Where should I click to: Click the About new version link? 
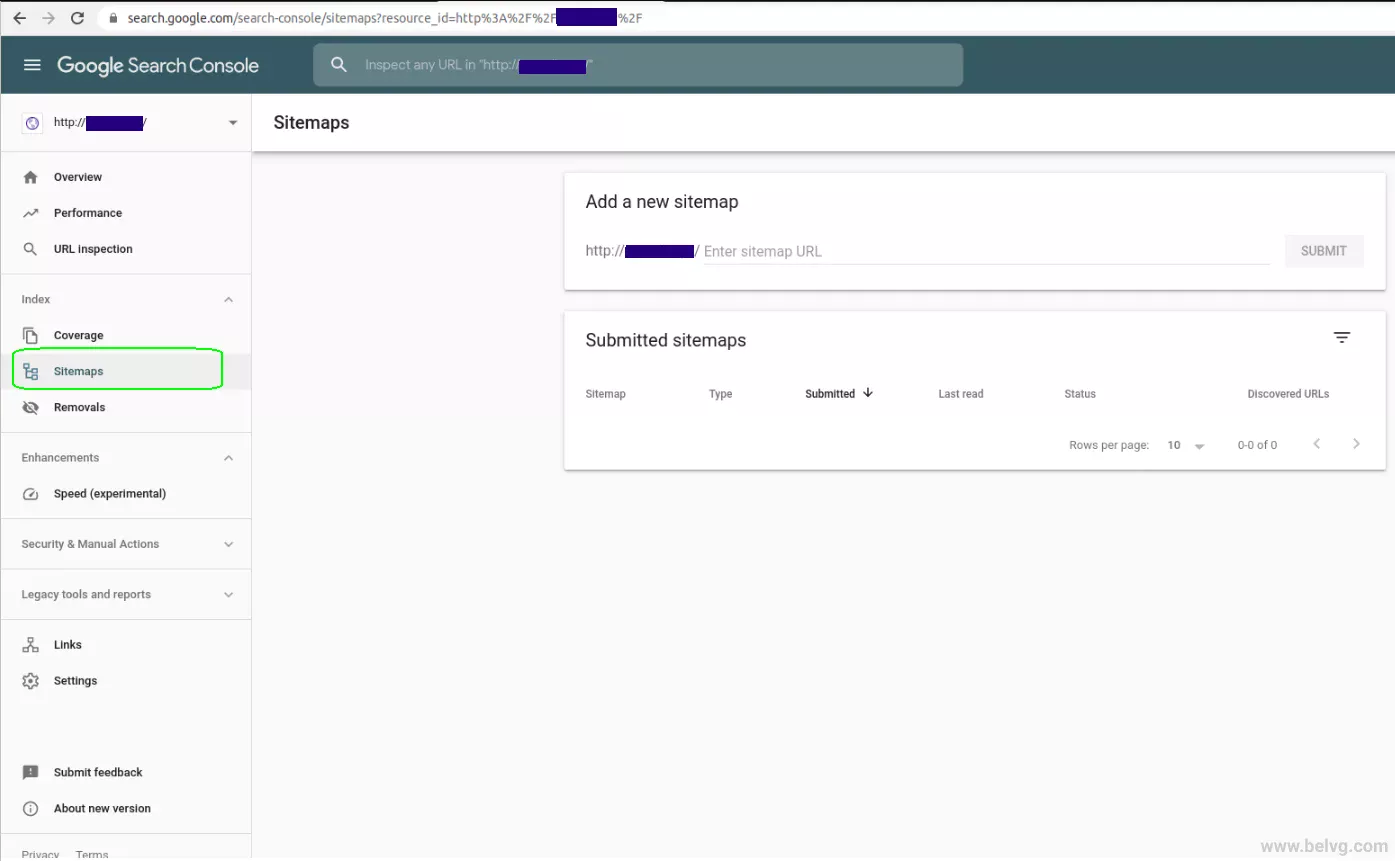102,809
